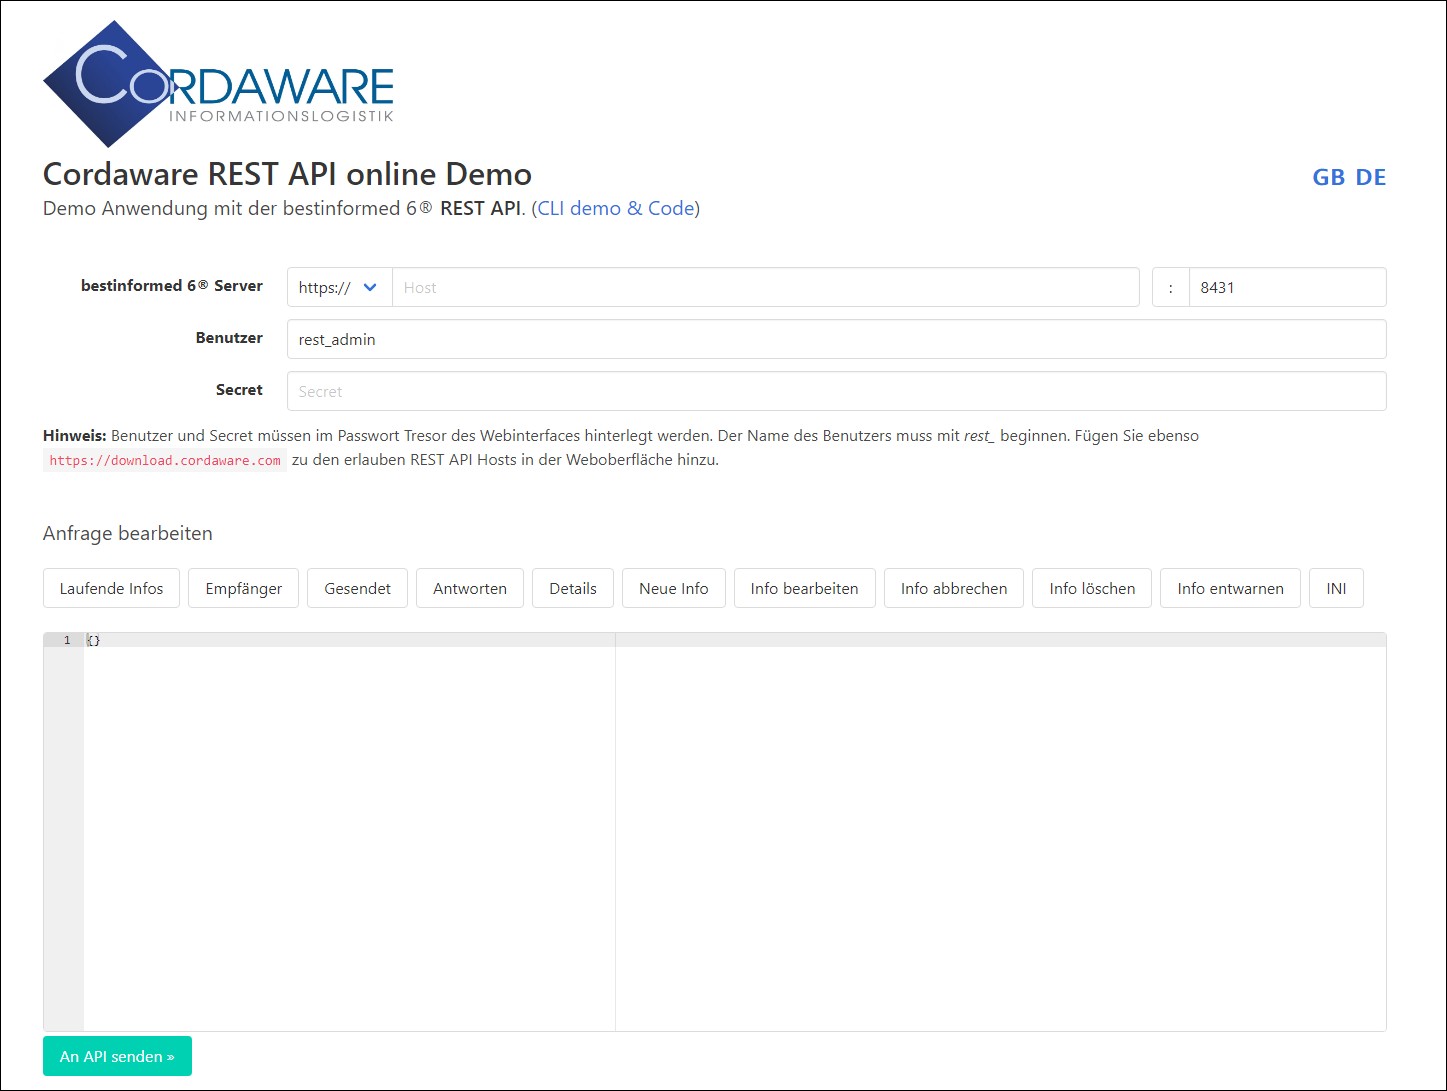Choose the INI request template
Image resolution: width=1447 pixels, height=1091 pixels.
(x=1336, y=588)
